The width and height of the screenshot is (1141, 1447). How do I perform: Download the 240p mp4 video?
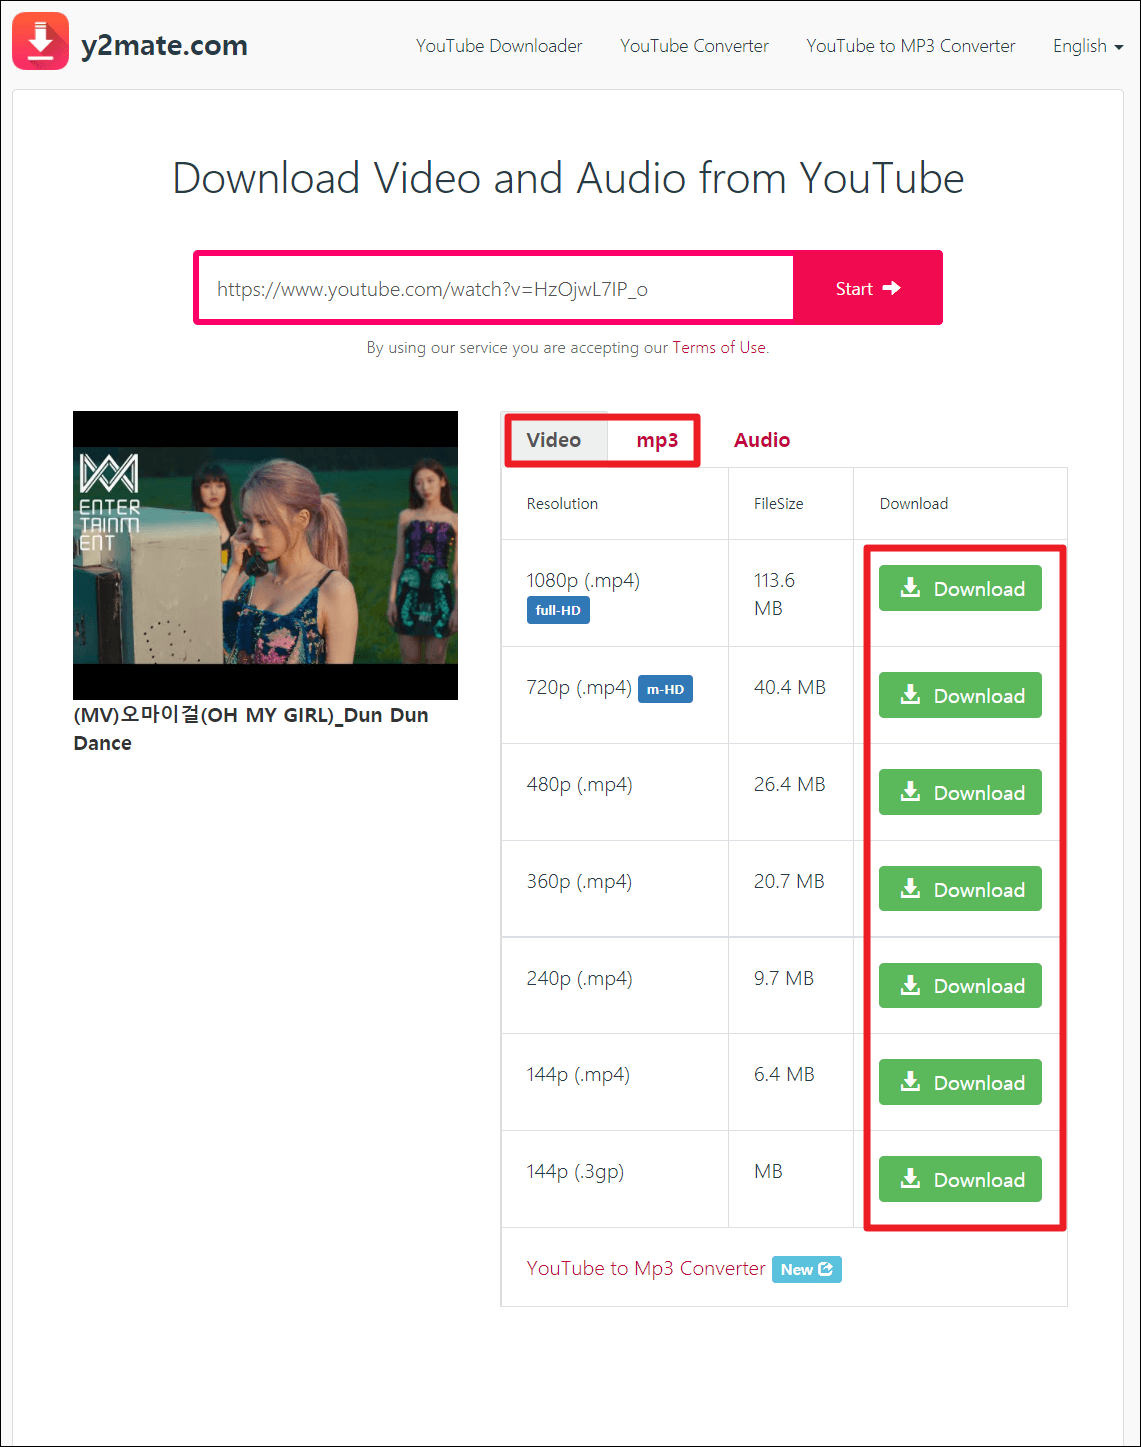tap(960, 985)
